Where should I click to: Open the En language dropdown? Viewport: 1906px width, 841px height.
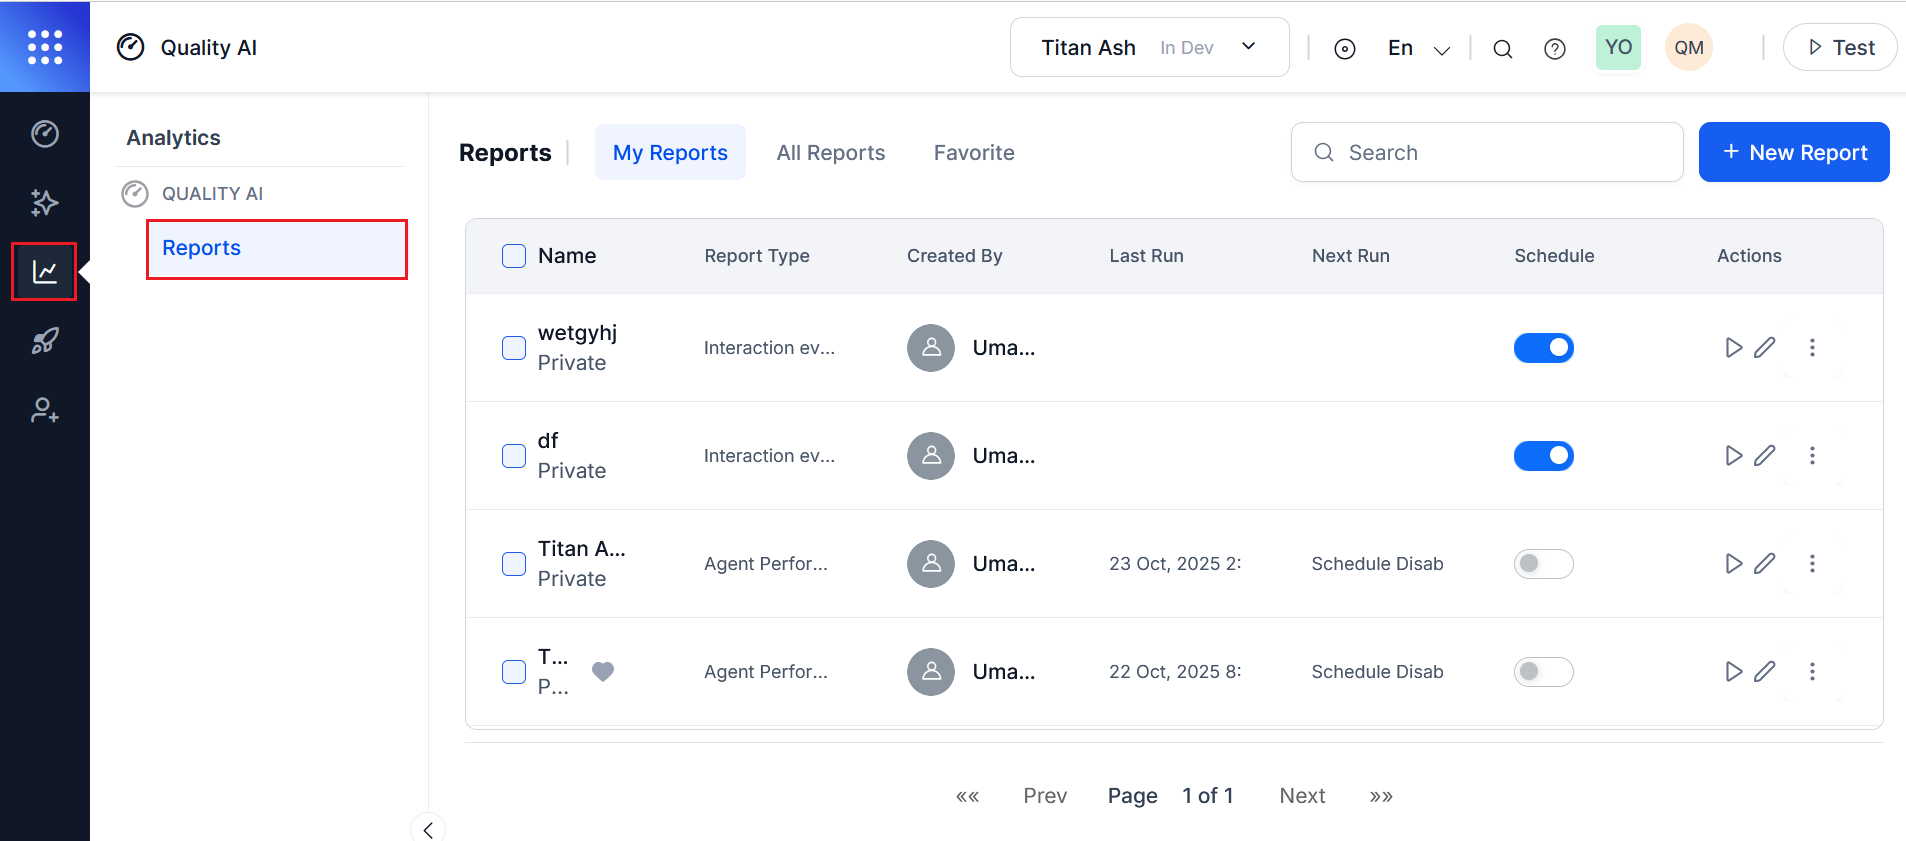[x=1418, y=49]
